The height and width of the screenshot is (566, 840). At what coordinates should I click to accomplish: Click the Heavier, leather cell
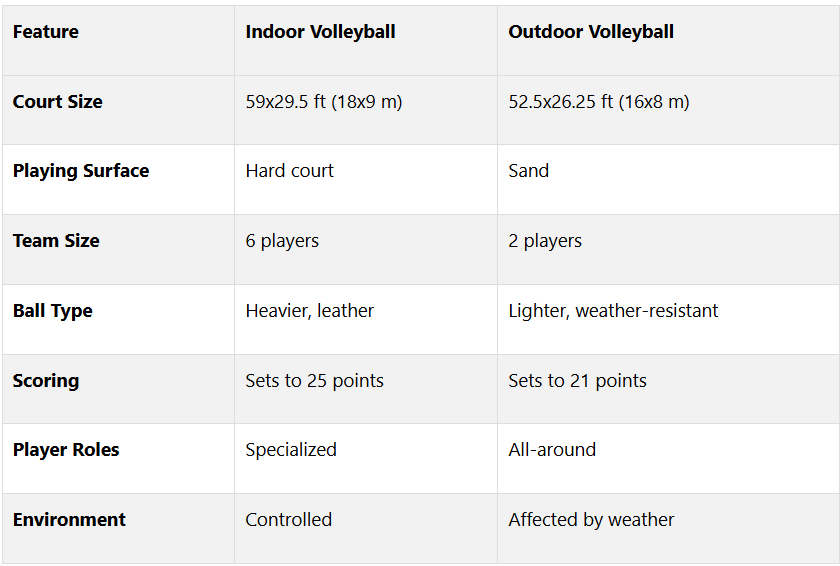coord(310,311)
